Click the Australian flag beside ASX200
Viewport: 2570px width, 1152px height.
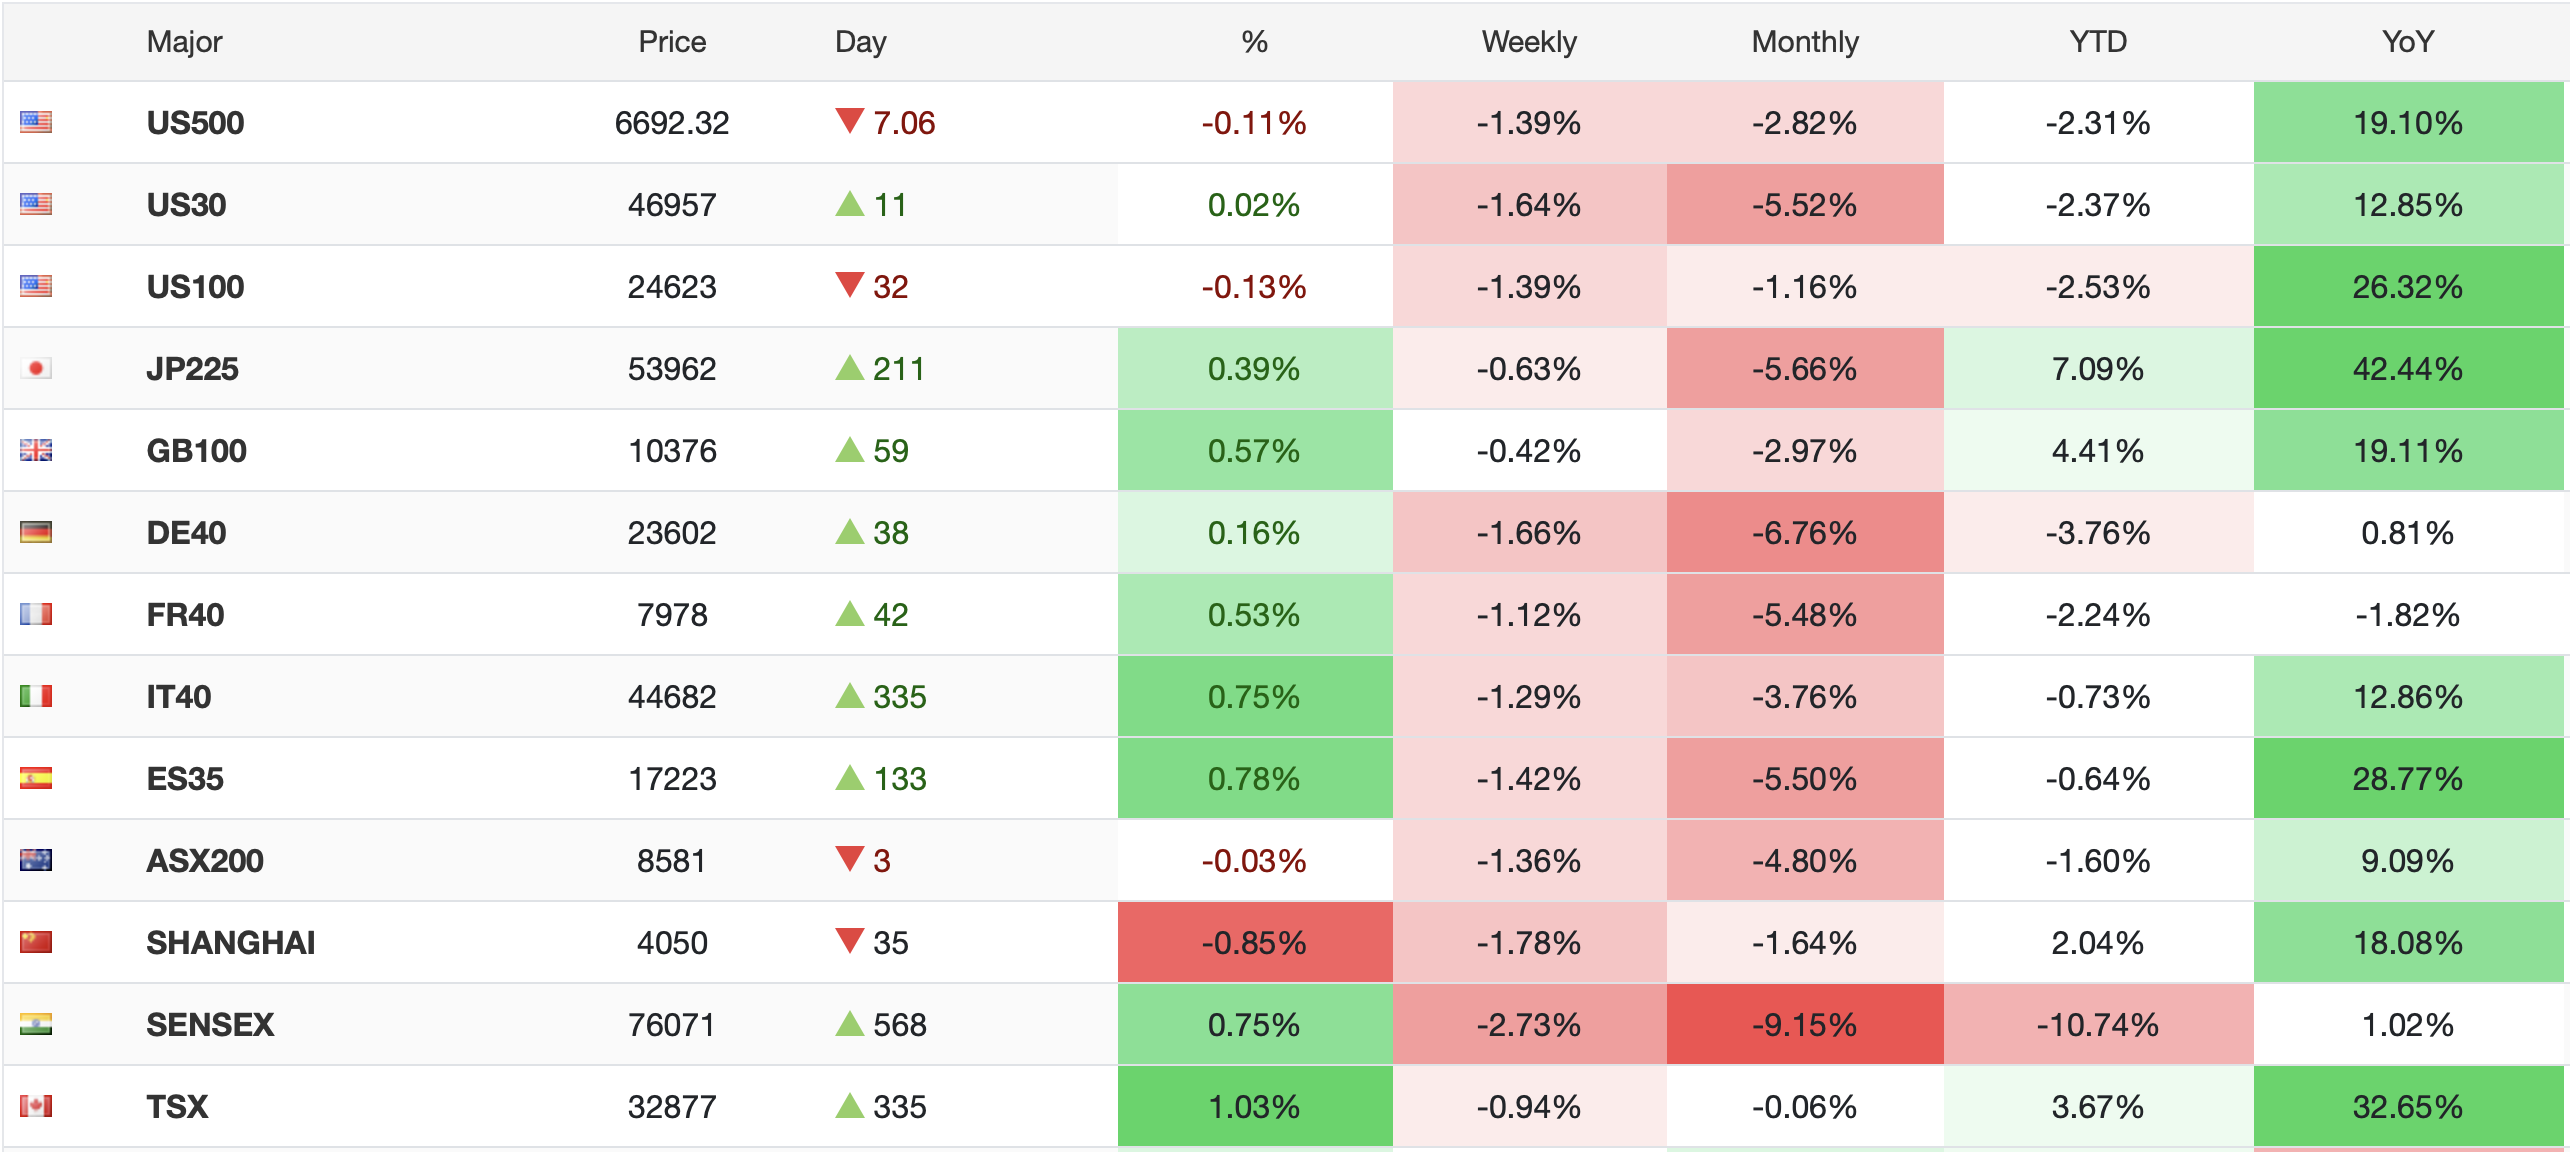pos(36,861)
